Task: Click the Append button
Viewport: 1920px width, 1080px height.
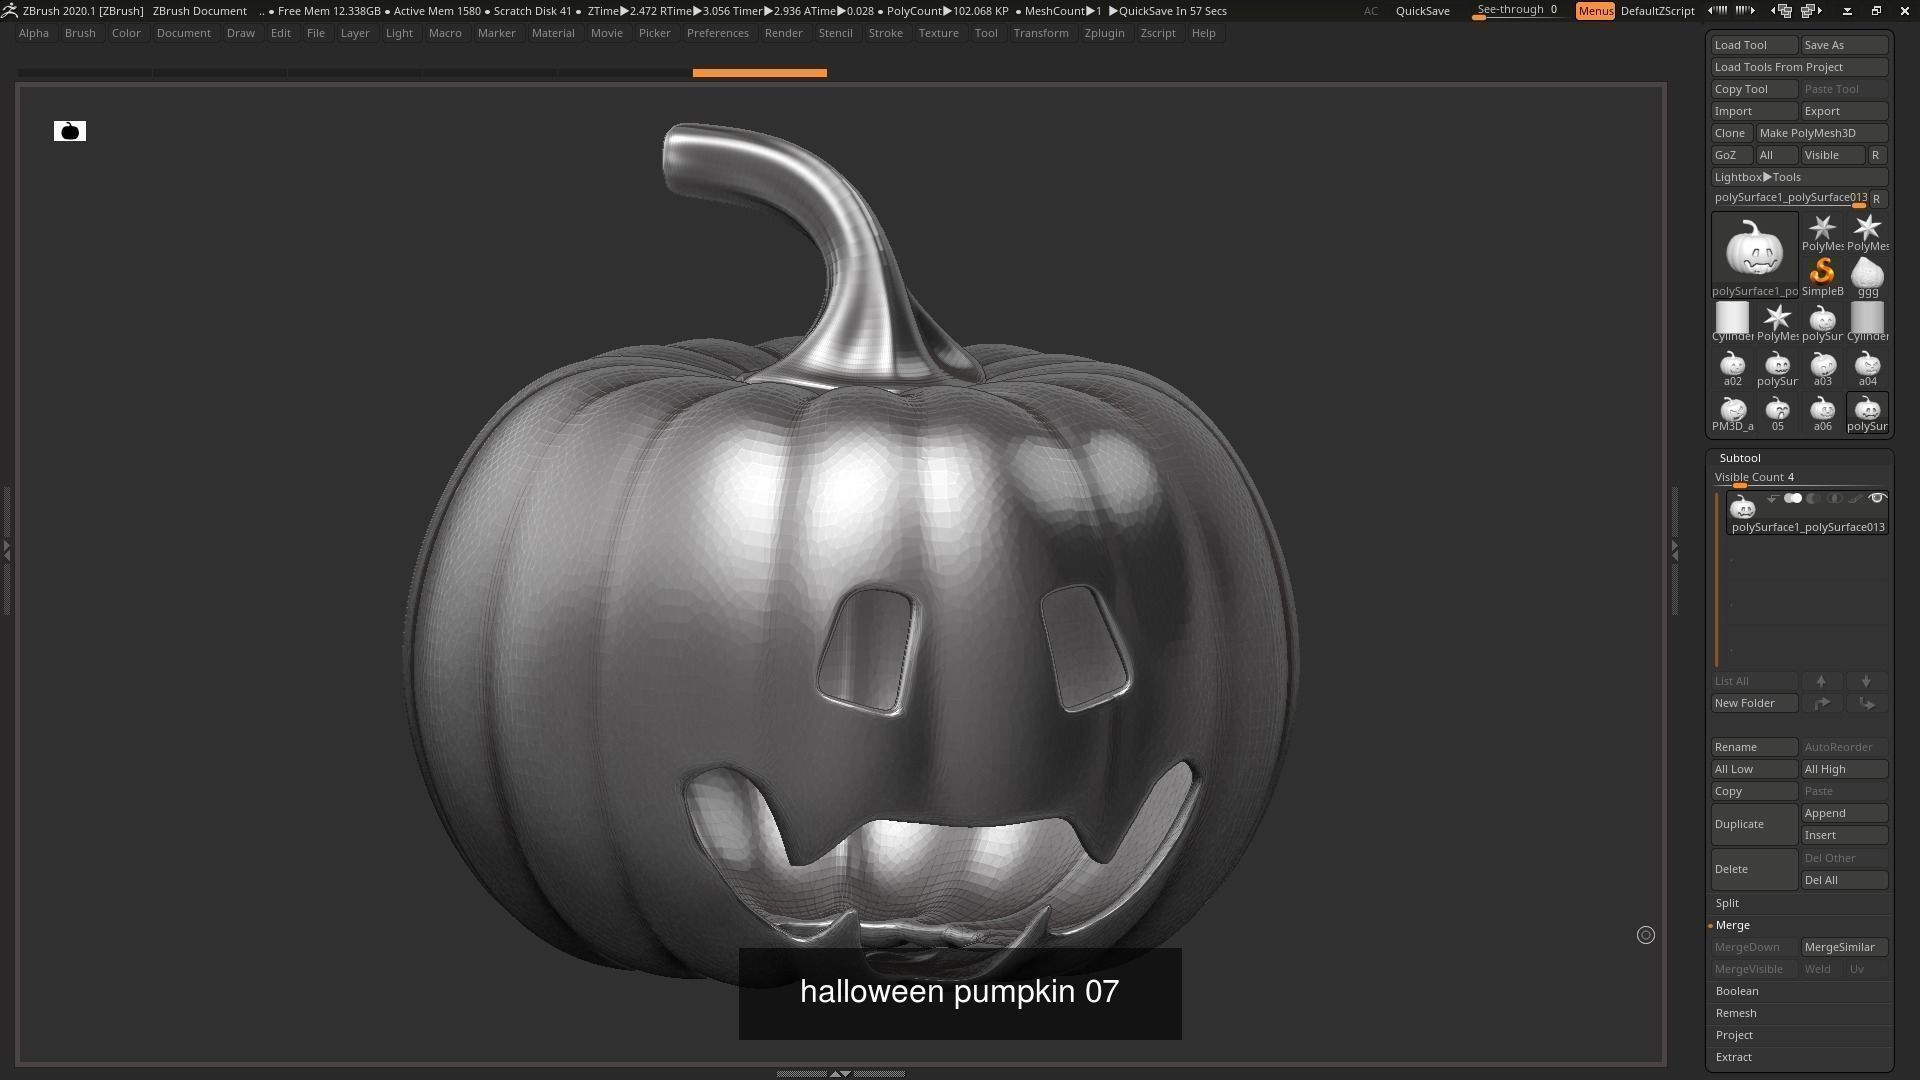Action: [1844, 813]
